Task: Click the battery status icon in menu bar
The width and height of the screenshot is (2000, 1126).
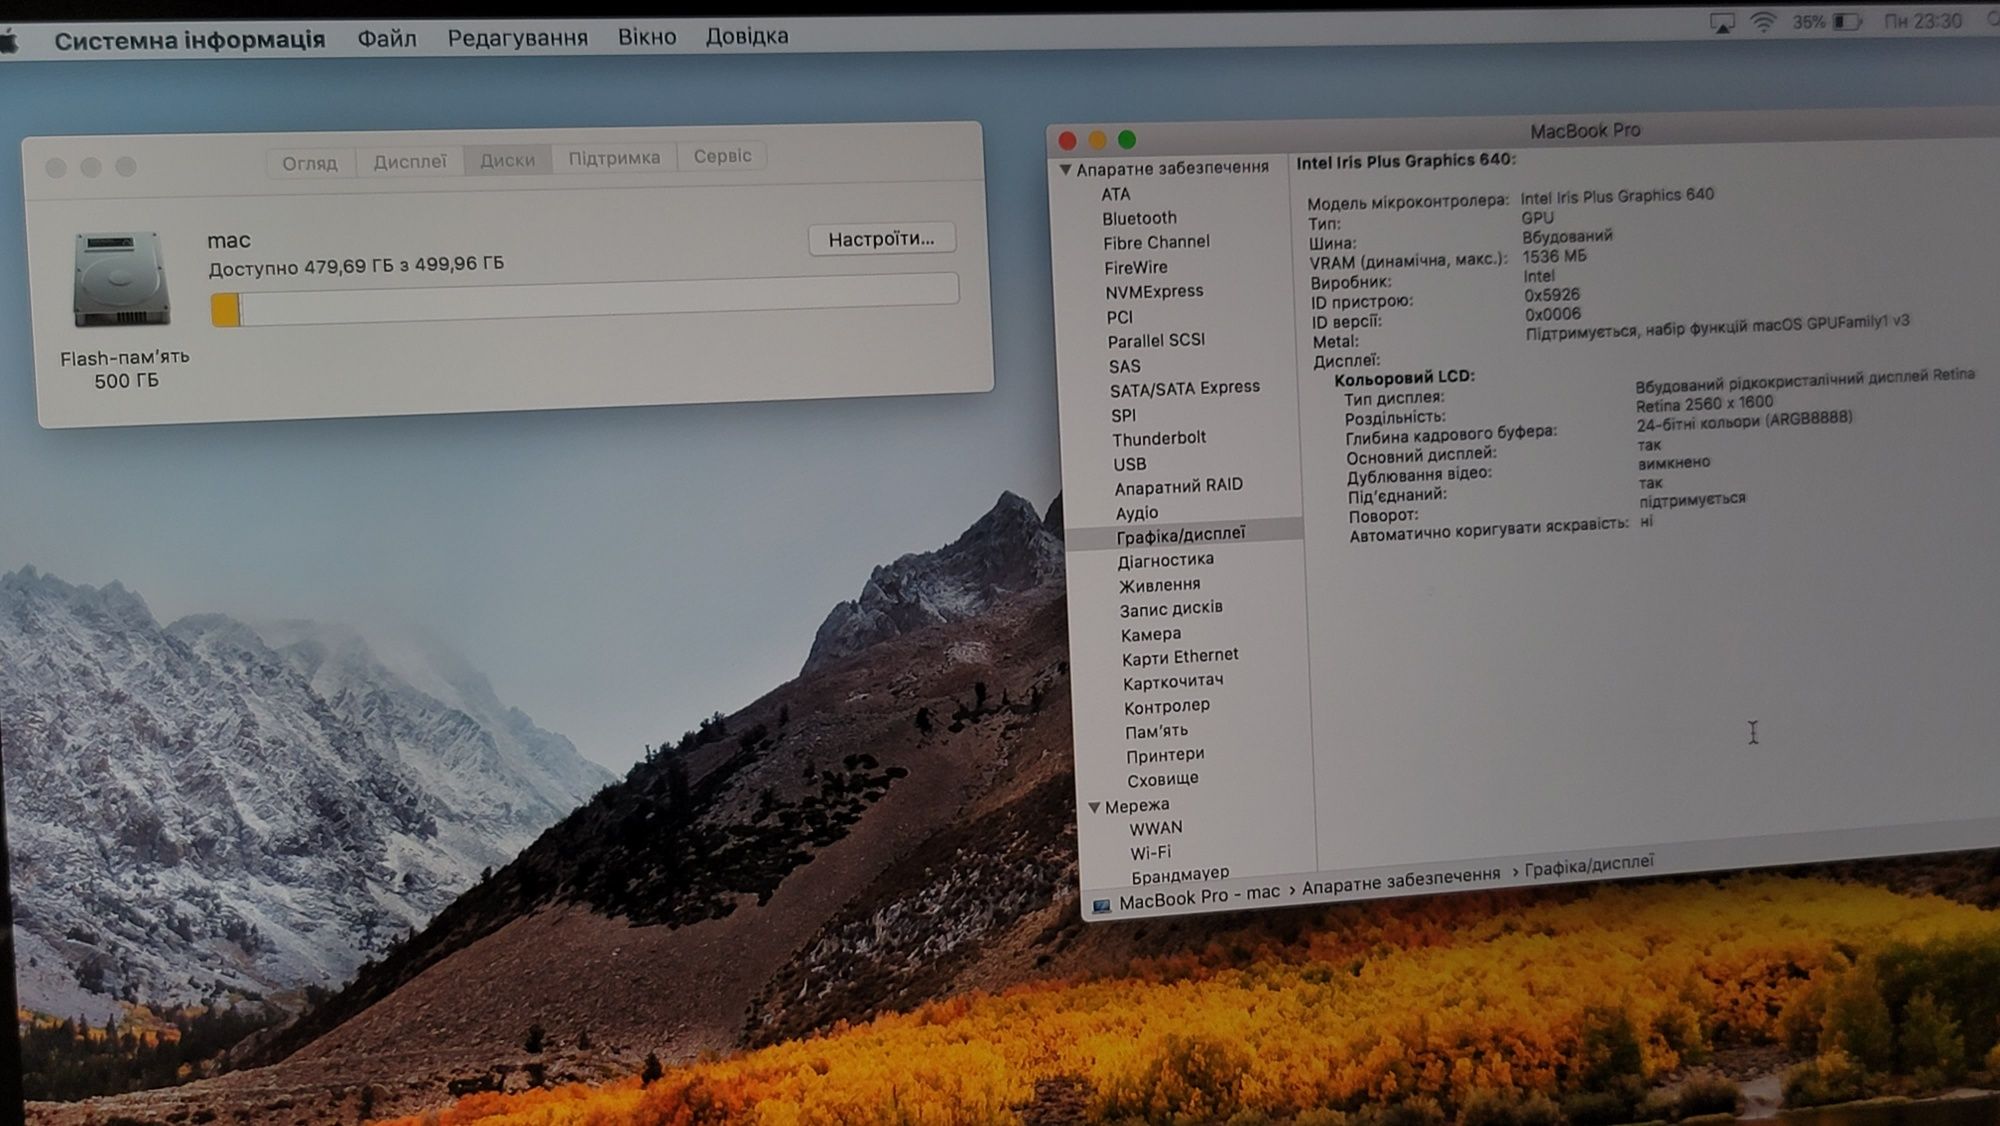Action: [x=1847, y=21]
